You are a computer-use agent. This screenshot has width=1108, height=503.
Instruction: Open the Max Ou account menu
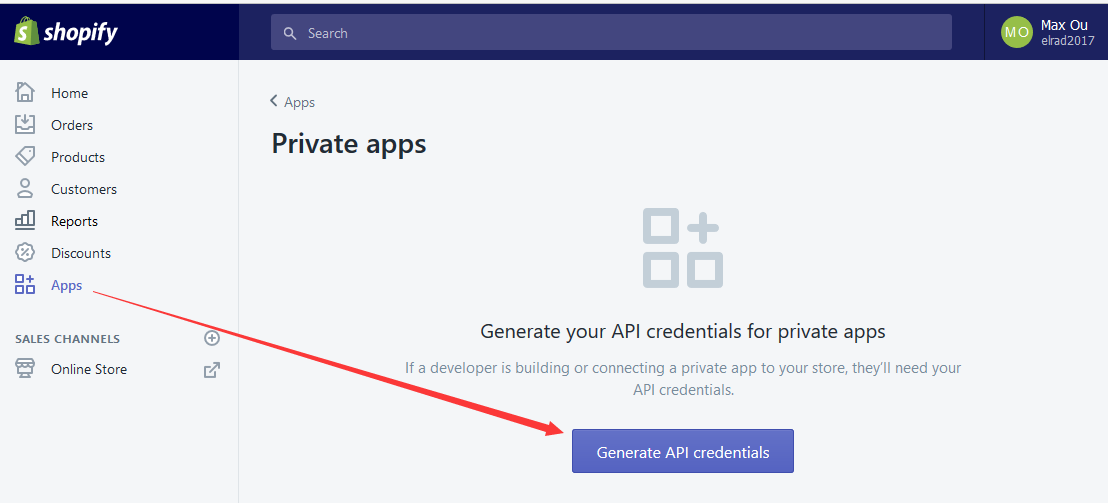coord(1047,32)
